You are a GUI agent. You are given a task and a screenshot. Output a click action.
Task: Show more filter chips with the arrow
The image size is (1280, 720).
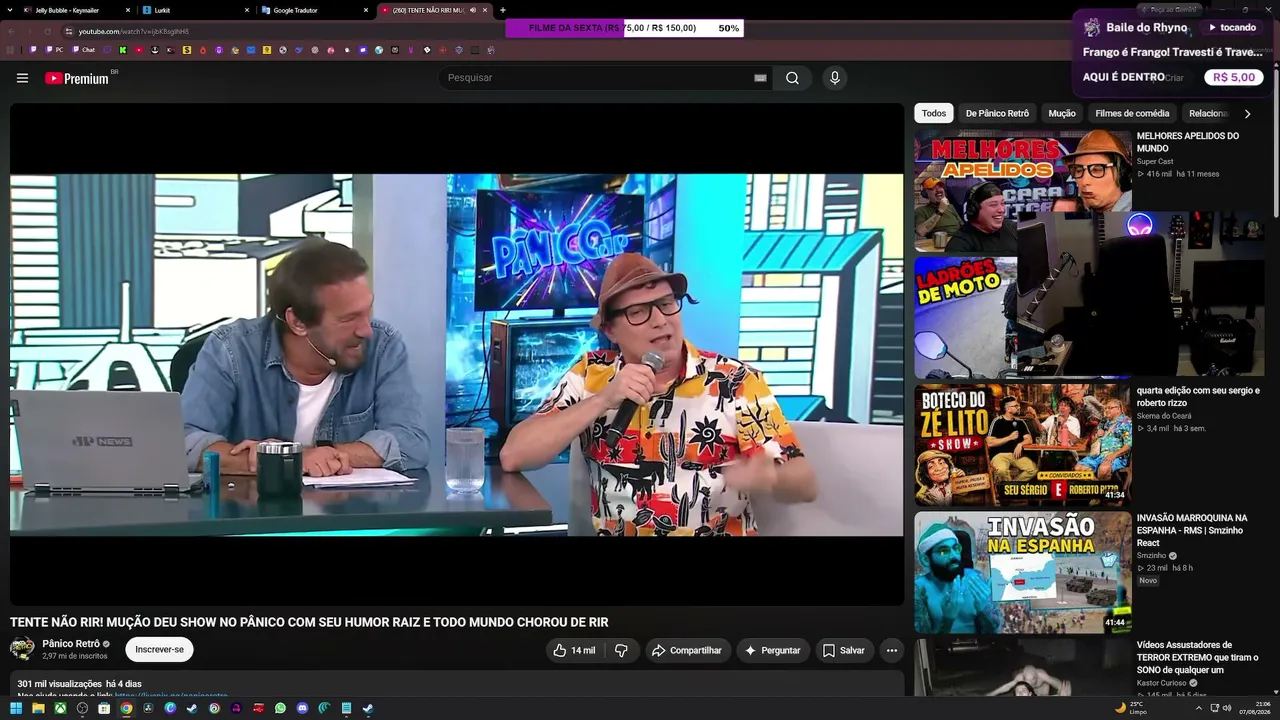pos(1247,114)
